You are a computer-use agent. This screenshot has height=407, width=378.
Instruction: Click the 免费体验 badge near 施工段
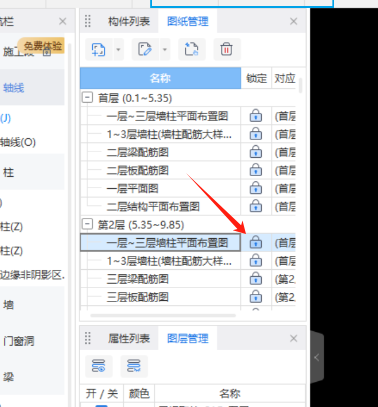42,46
